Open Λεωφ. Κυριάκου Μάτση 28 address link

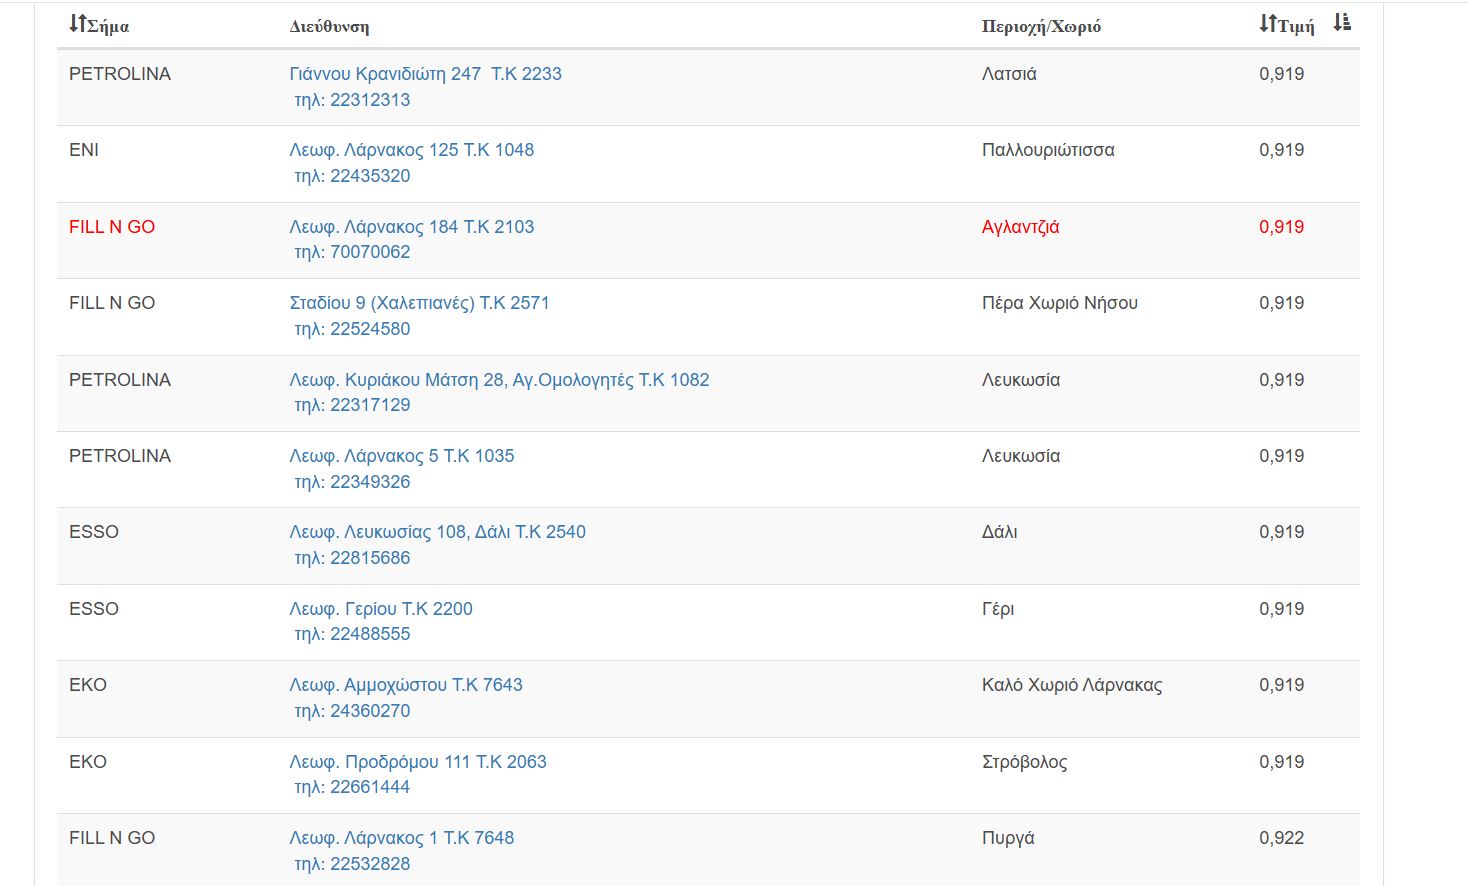point(499,380)
